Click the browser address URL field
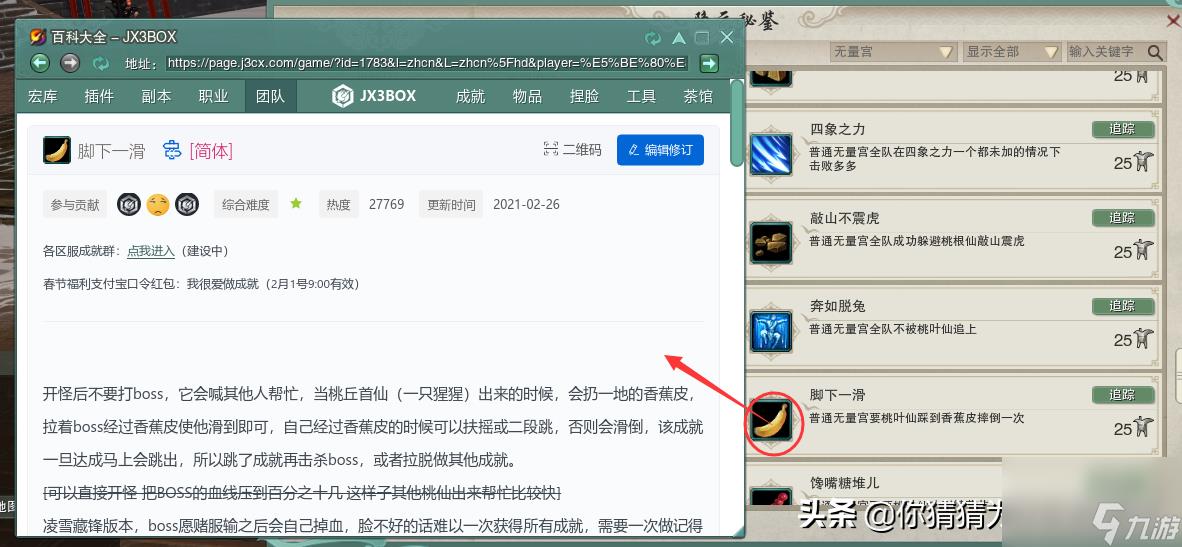 (x=427, y=63)
